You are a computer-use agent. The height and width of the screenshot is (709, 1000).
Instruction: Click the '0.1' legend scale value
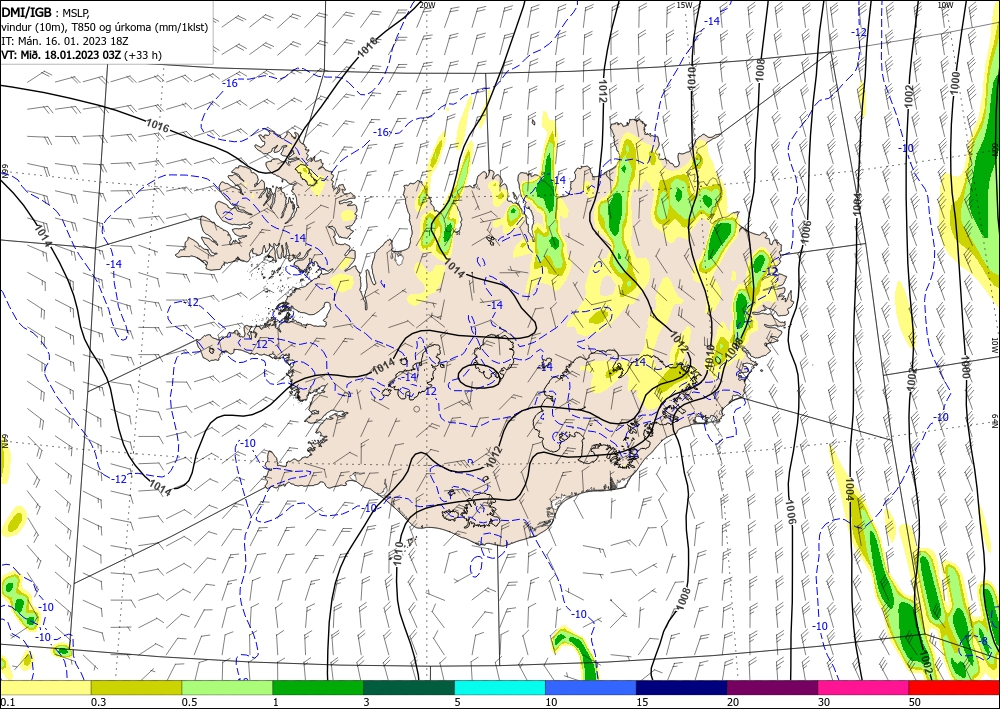click(6, 702)
